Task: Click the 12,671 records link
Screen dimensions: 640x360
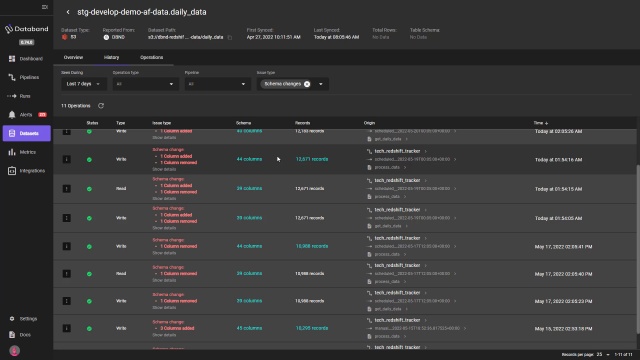Action: pos(312,159)
